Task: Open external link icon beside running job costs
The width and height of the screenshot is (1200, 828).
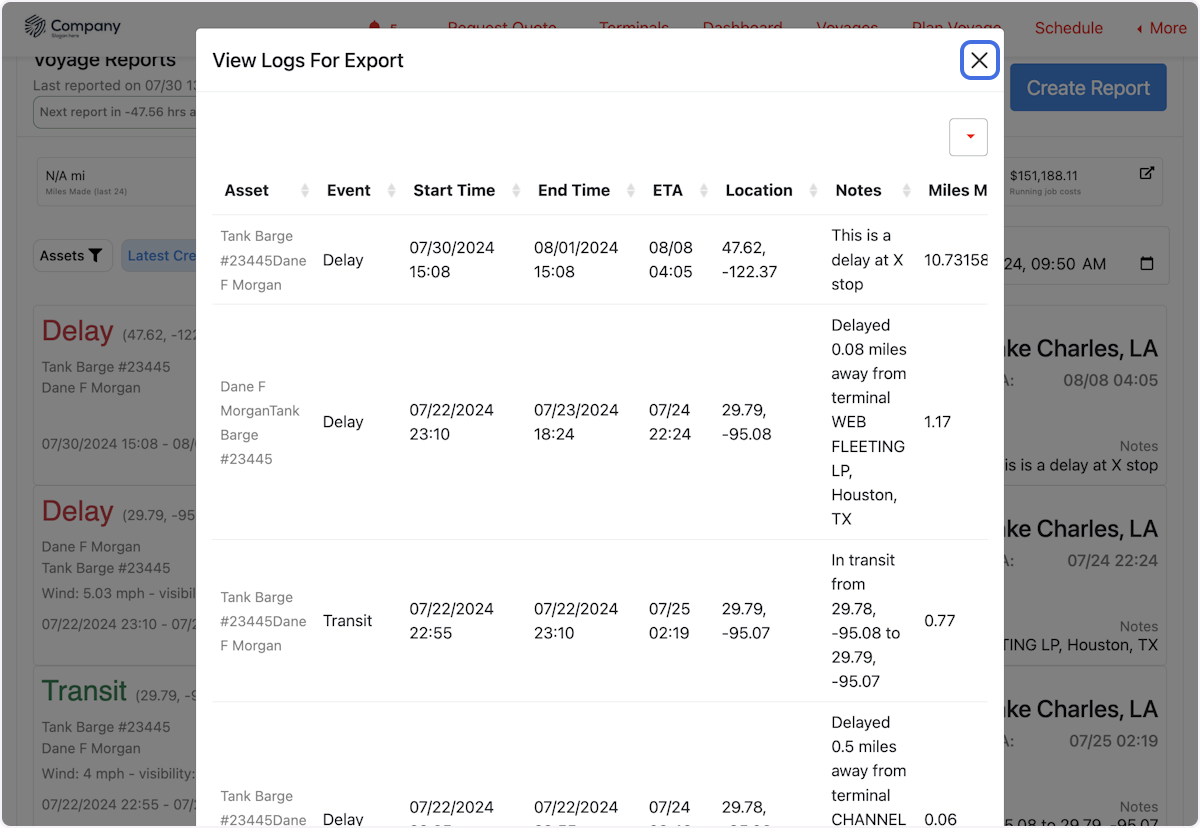Action: coord(1147,173)
